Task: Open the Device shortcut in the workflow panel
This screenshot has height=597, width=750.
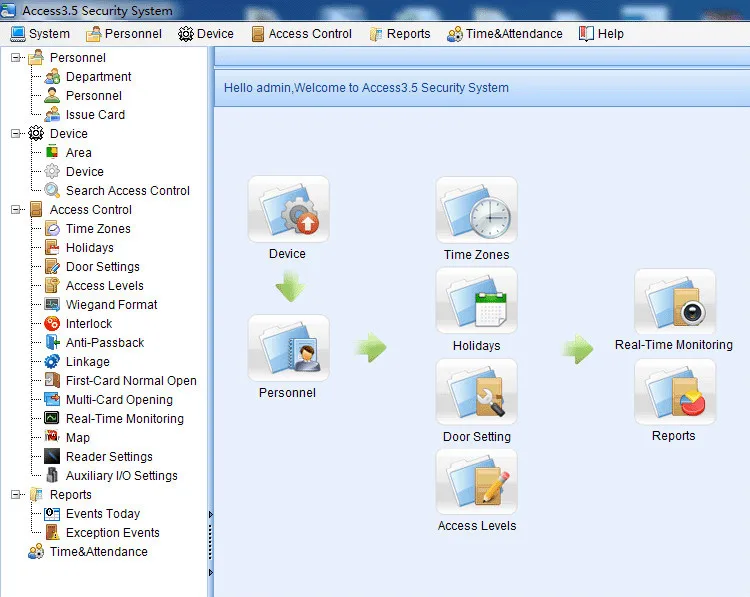Action: point(288,209)
